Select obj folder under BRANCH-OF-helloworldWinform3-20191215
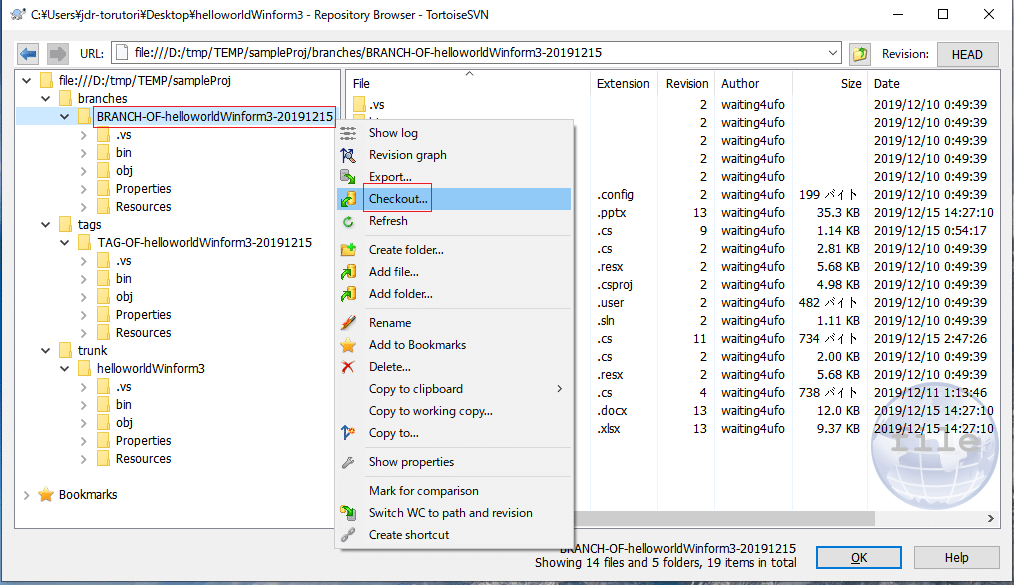 (x=124, y=171)
